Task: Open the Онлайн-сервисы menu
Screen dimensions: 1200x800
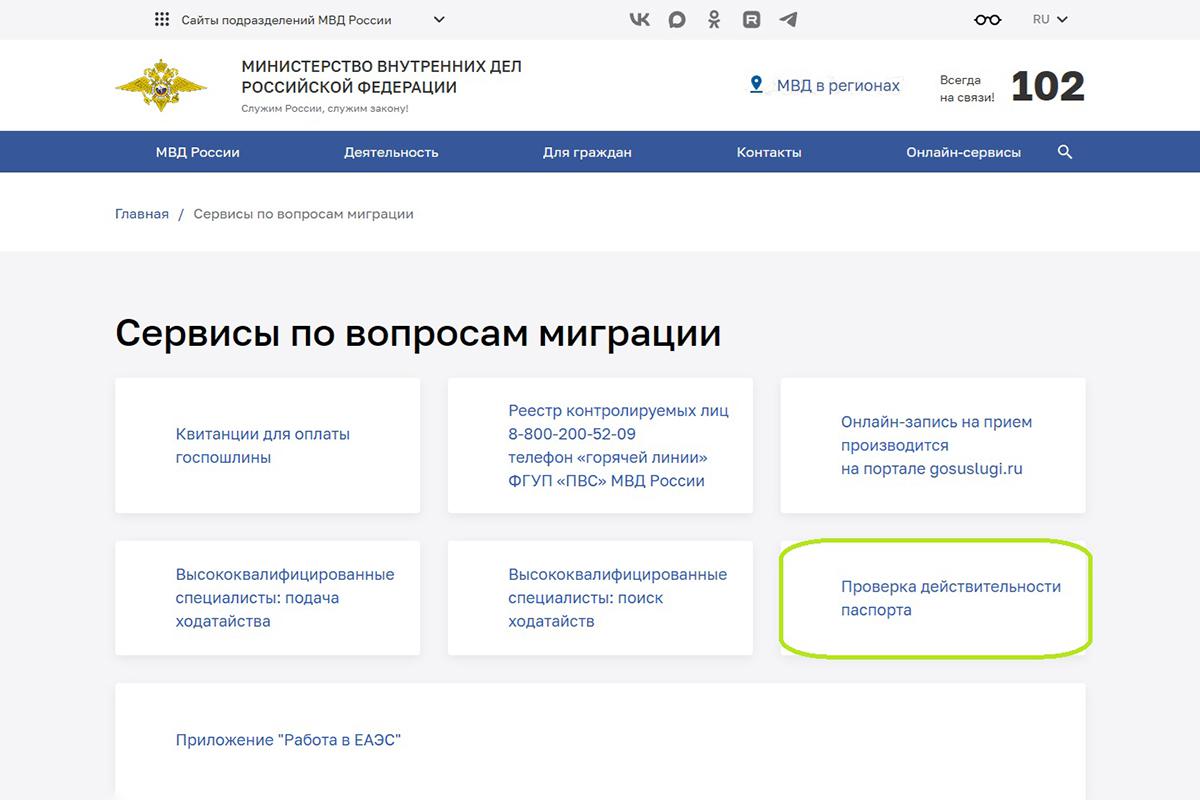Action: pyautogui.click(x=963, y=151)
